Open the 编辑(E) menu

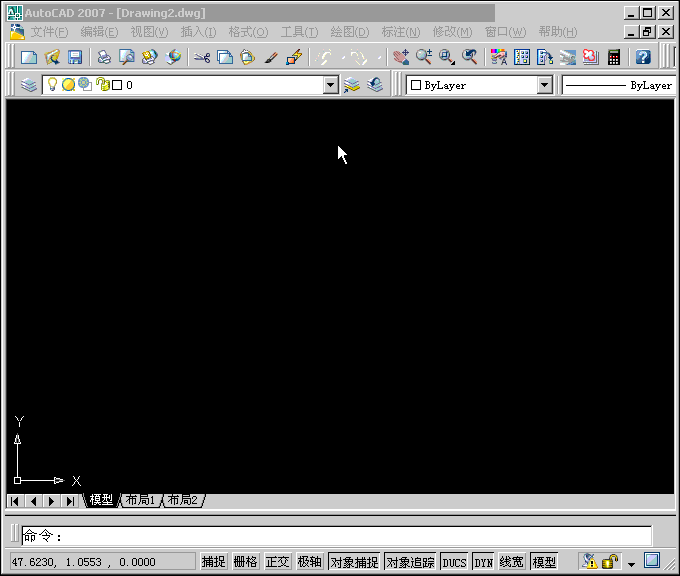tap(99, 32)
